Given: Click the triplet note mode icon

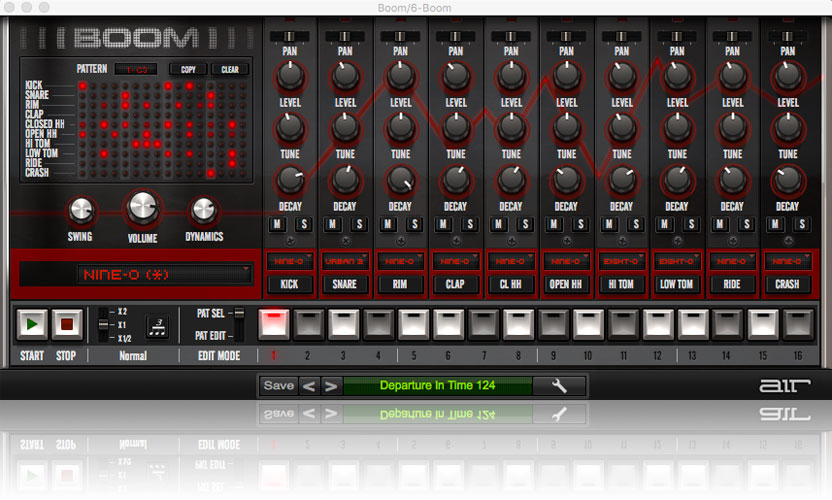Looking at the screenshot, I should point(156,326).
